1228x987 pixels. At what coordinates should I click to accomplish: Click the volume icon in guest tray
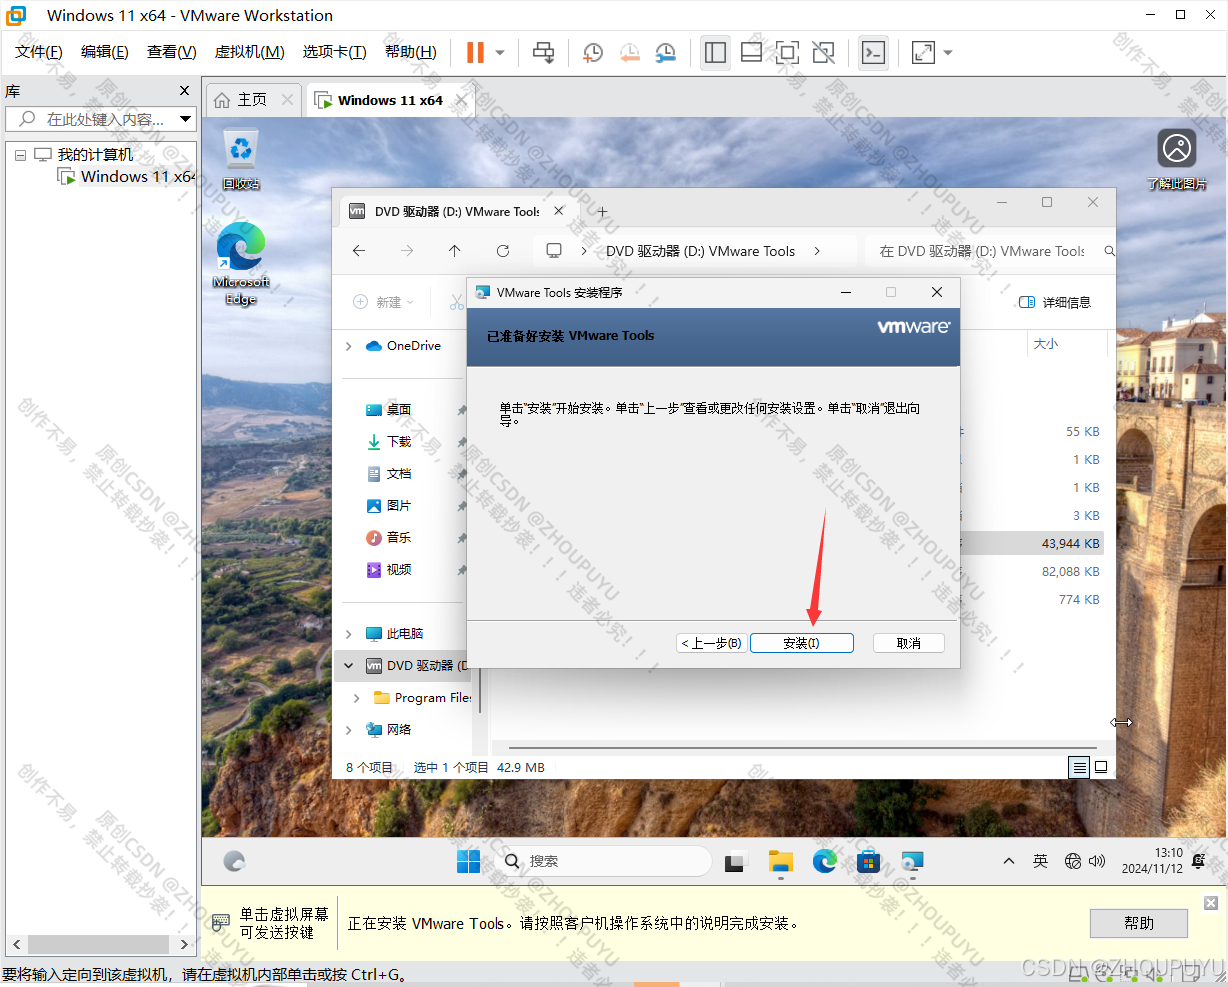(1097, 861)
